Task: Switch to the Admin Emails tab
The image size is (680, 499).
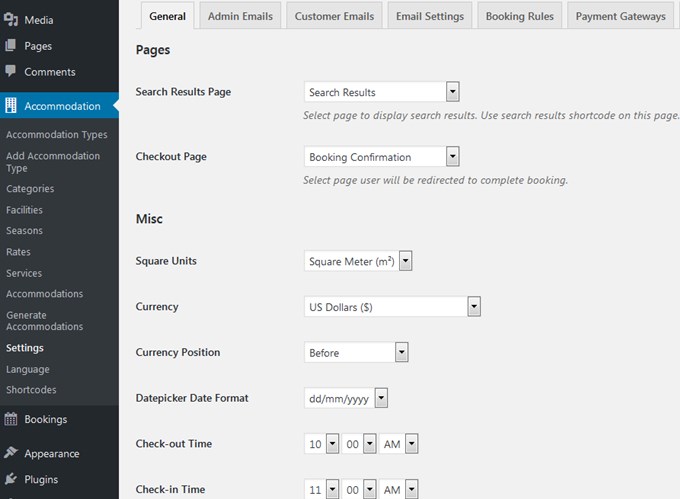Action: pos(240,16)
